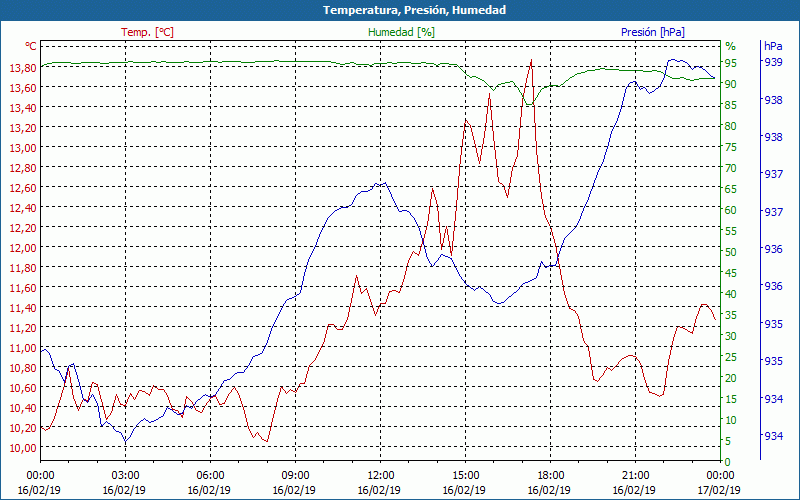Click green humidity axis value "50"

point(731,252)
